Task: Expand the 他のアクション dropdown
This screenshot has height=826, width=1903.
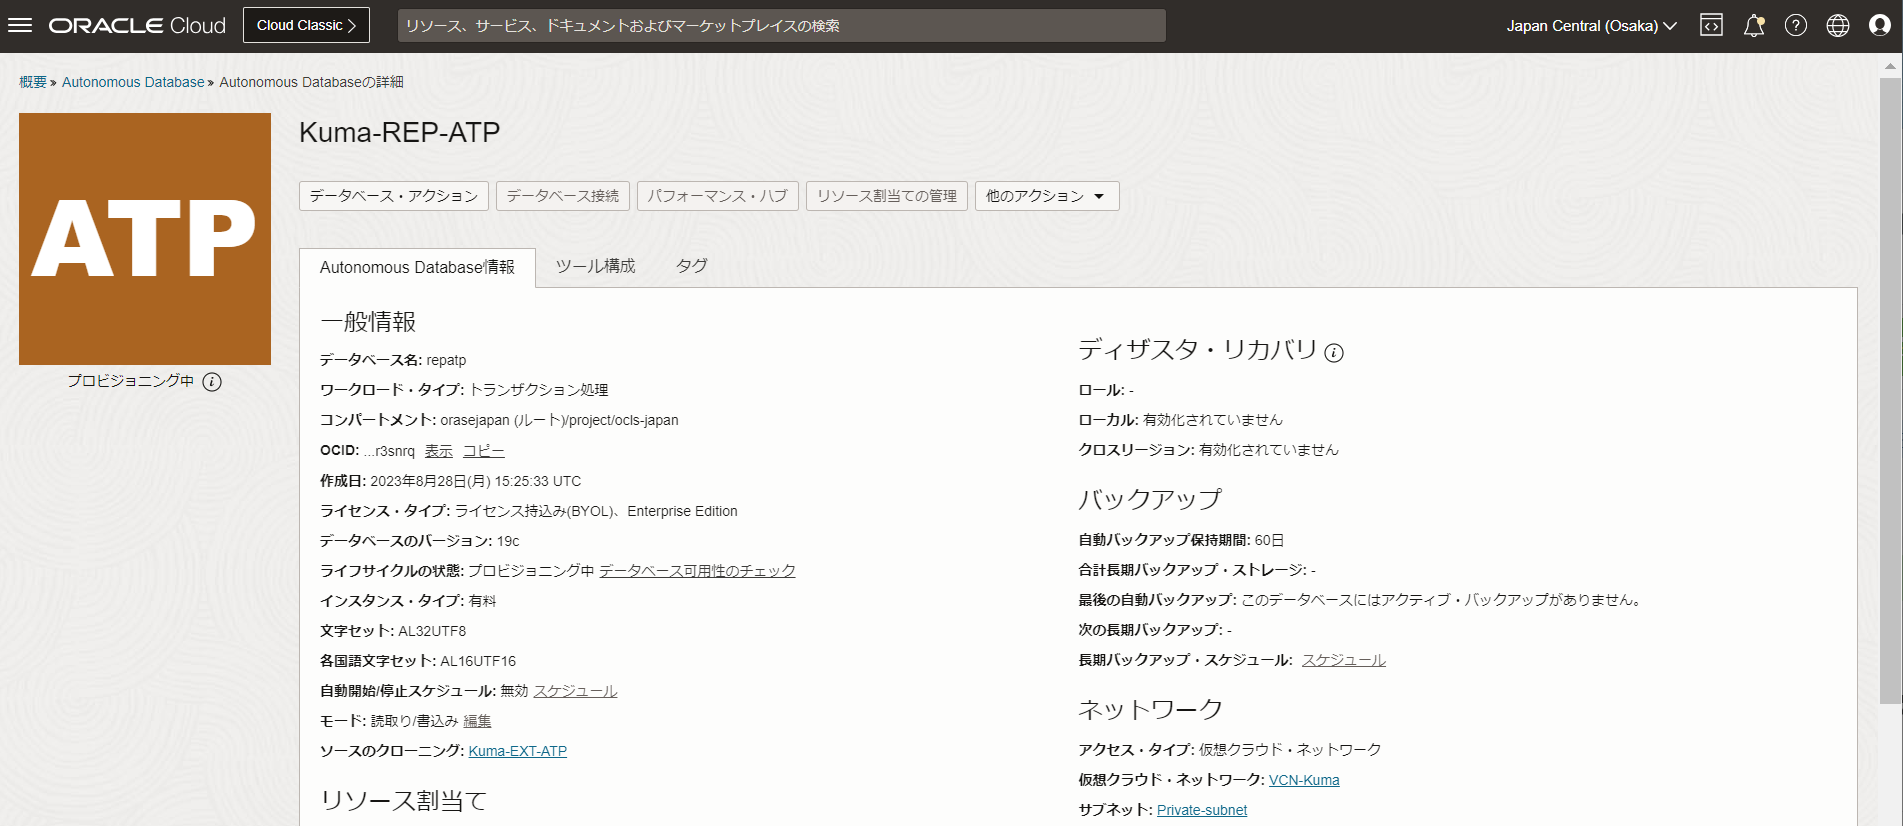Action: pos(1047,196)
